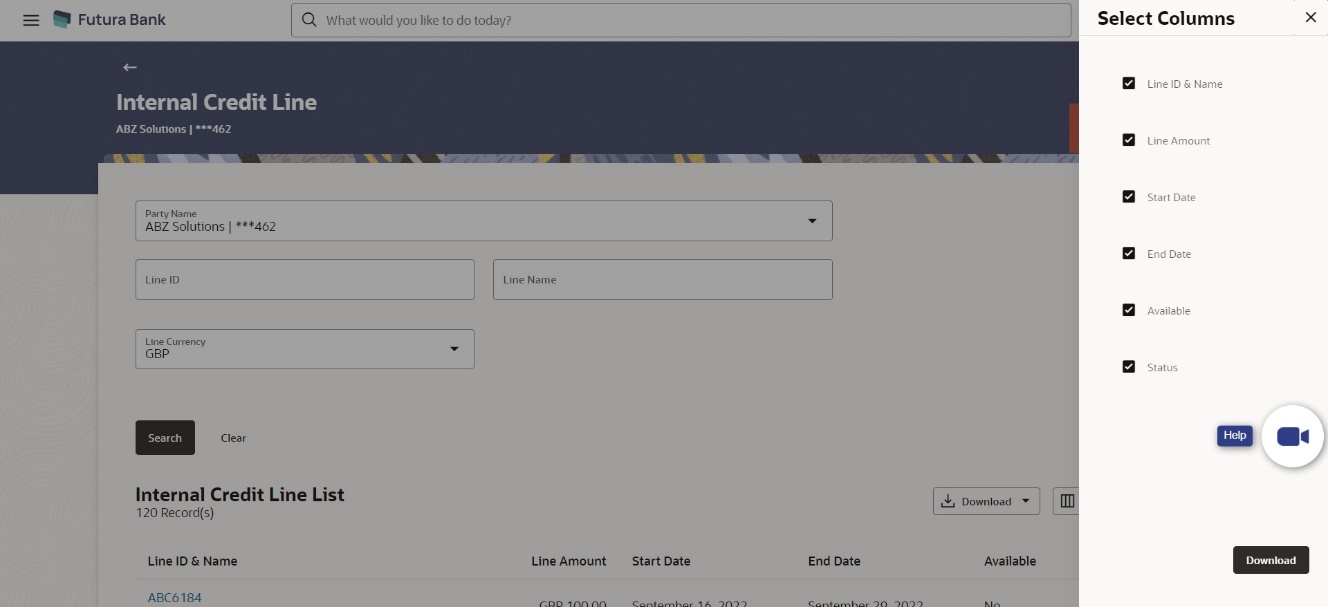This screenshot has height=607, width=1328.
Task: Click the top search bar field
Action: click(x=681, y=20)
